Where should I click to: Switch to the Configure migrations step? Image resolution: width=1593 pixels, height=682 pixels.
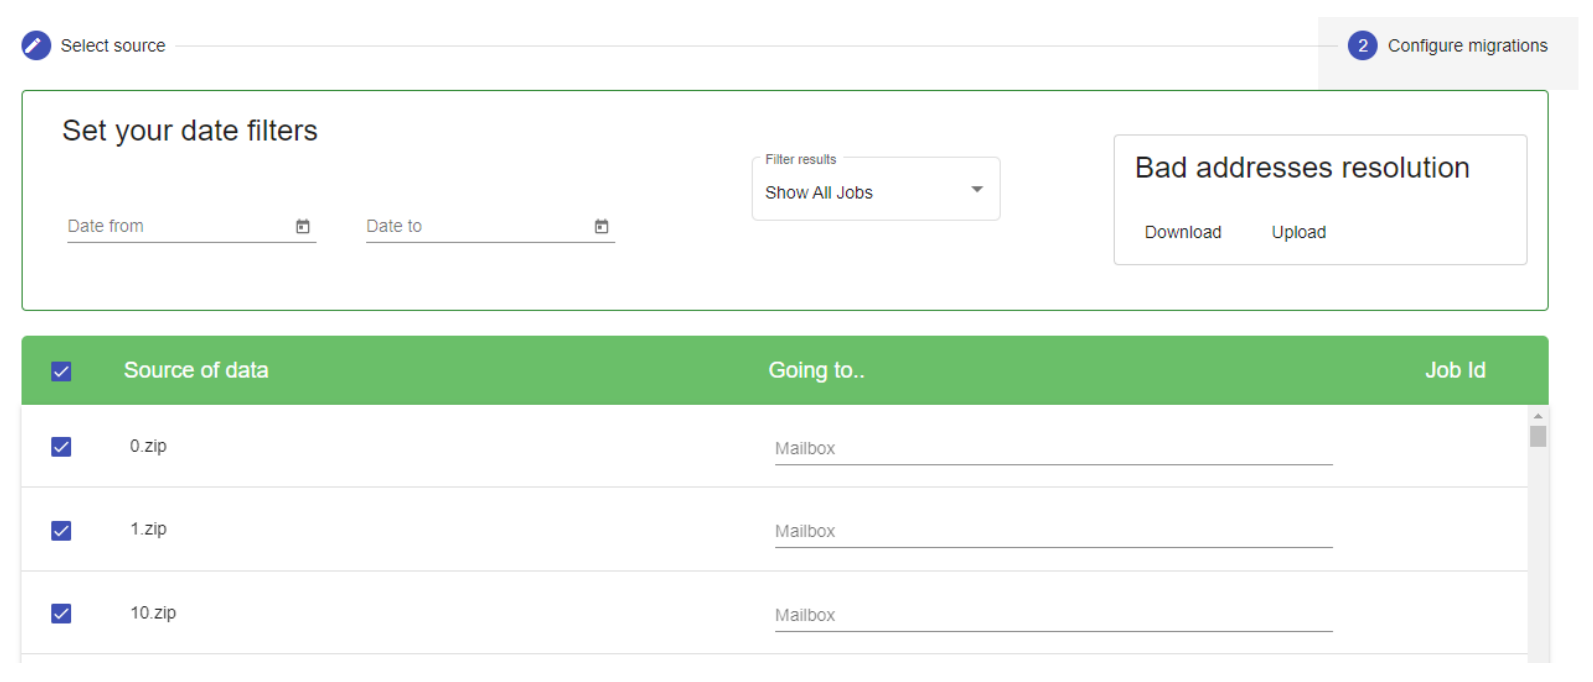(x=1466, y=46)
